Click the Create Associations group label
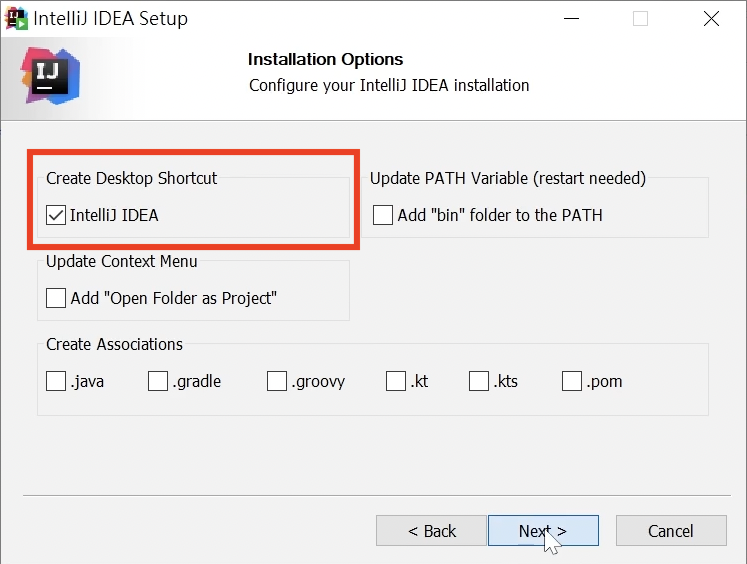This screenshot has height=564, width=747. click(114, 344)
